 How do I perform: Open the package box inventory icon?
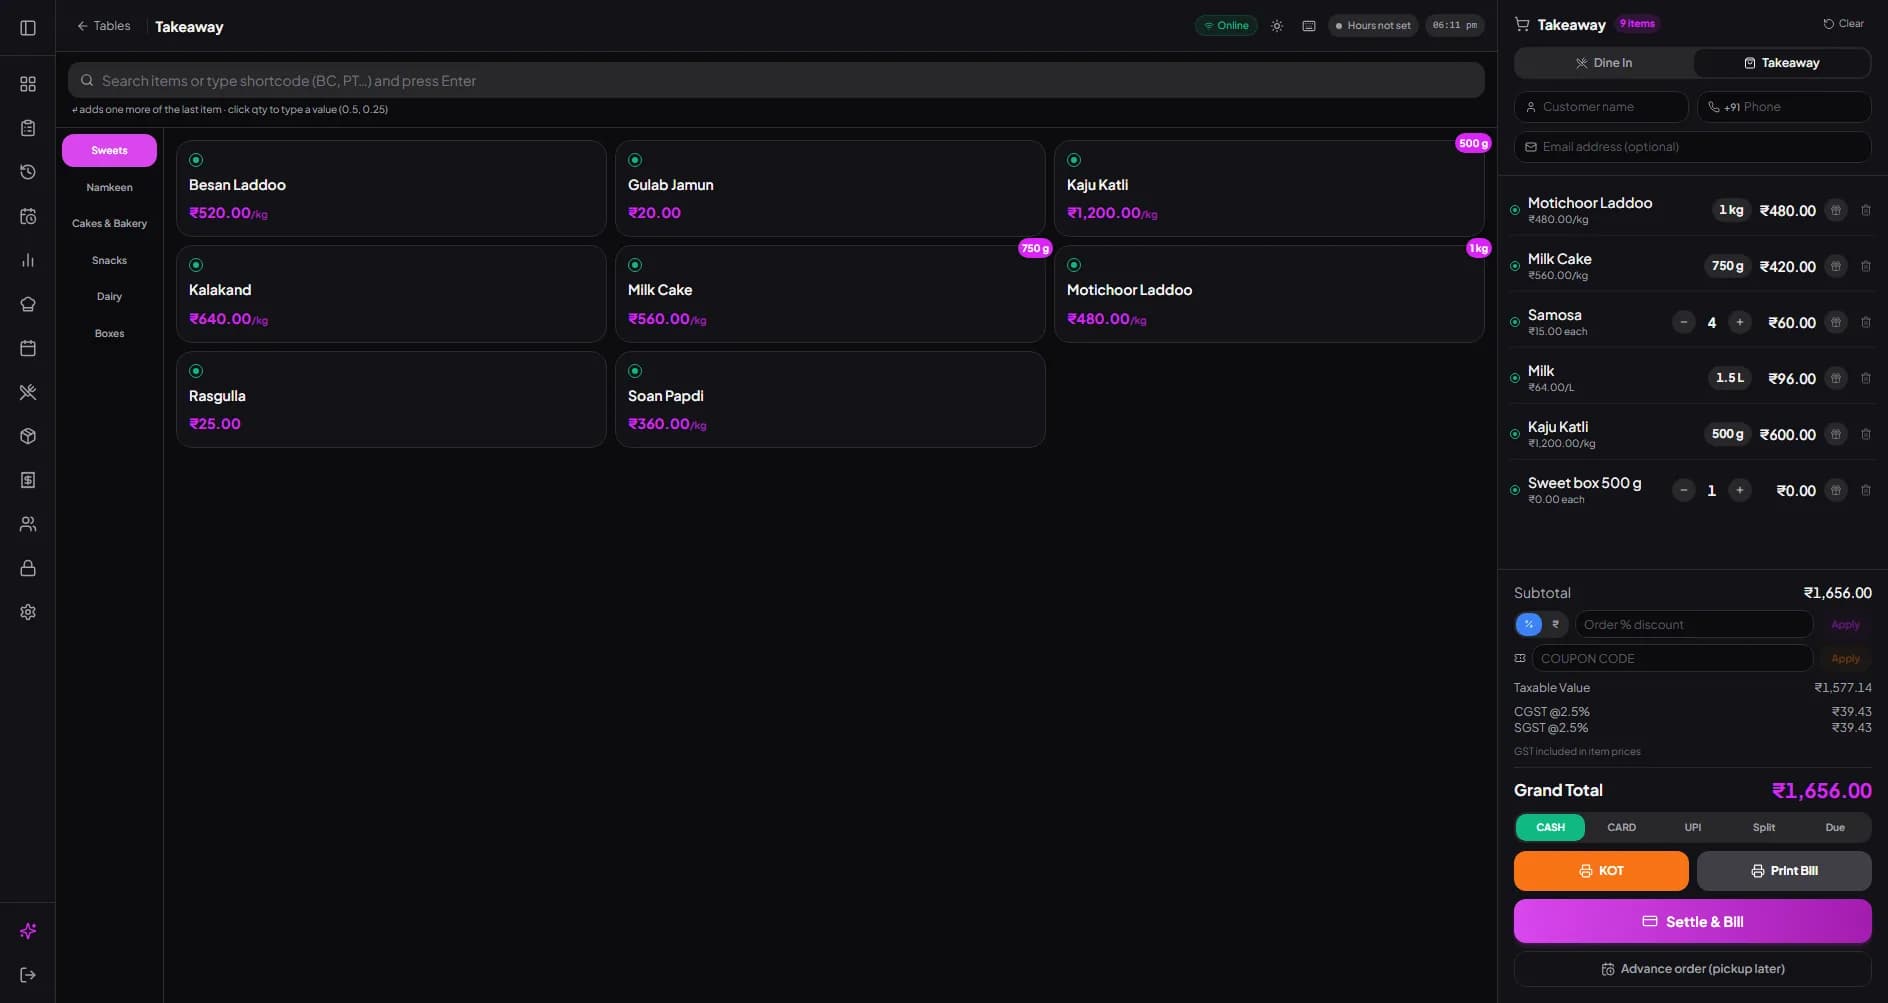tap(28, 436)
